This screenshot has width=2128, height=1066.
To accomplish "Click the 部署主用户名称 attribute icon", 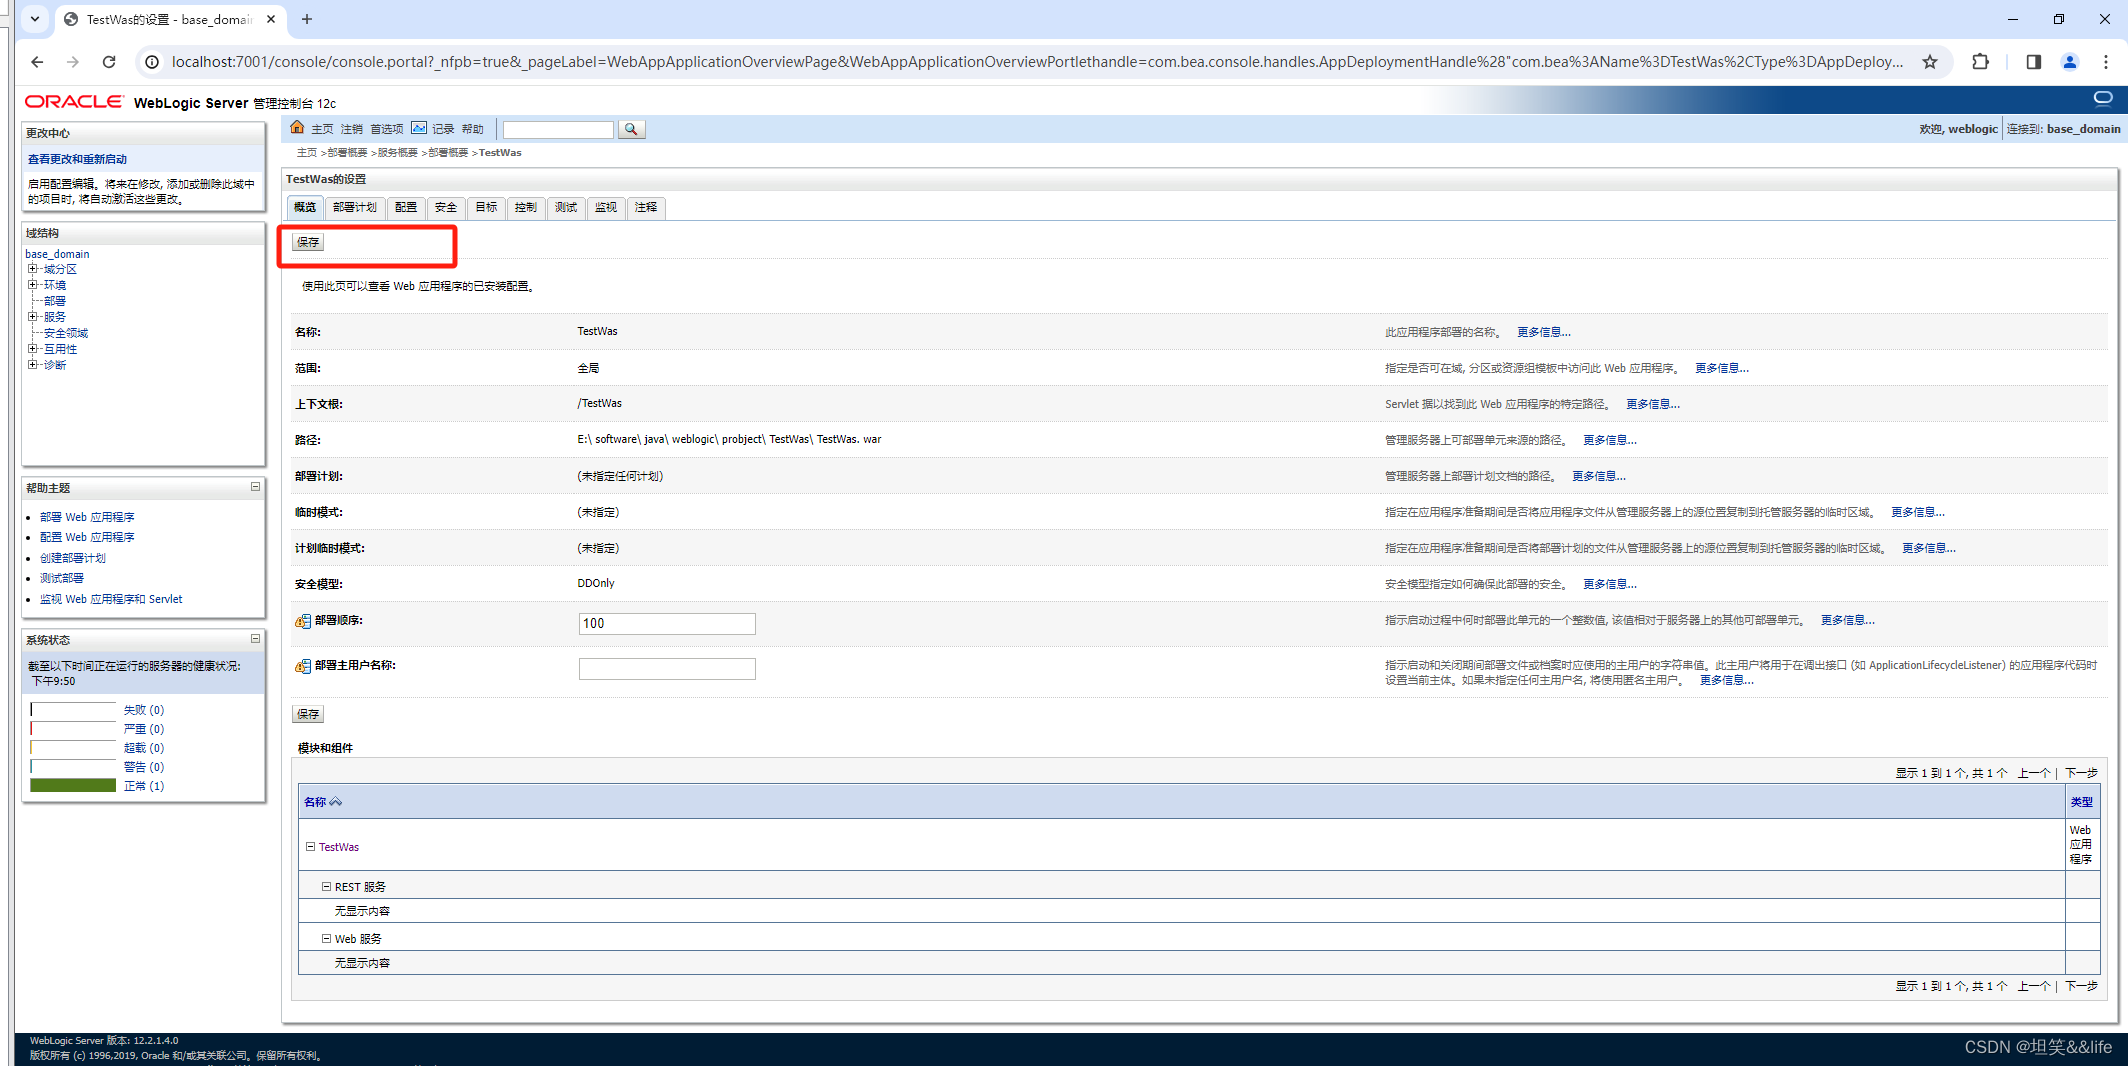I will click(x=303, y=666).
